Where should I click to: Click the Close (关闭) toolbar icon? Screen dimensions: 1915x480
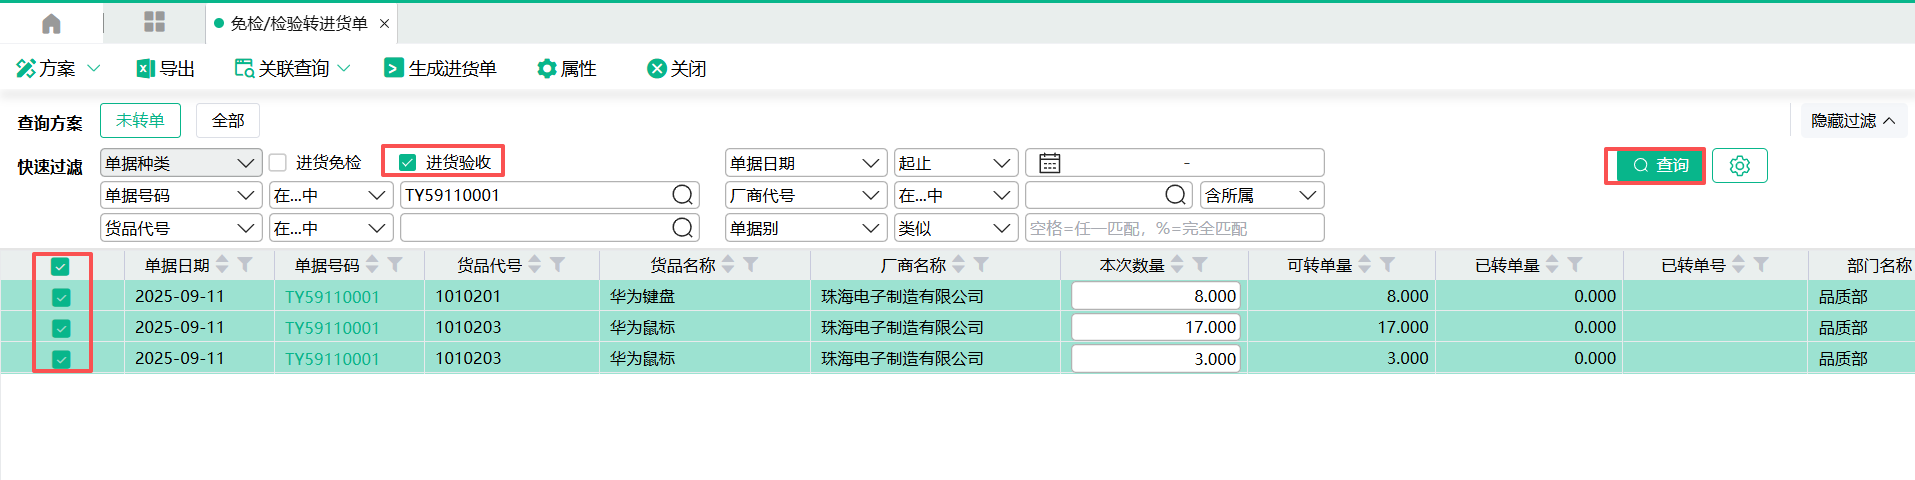657,68
